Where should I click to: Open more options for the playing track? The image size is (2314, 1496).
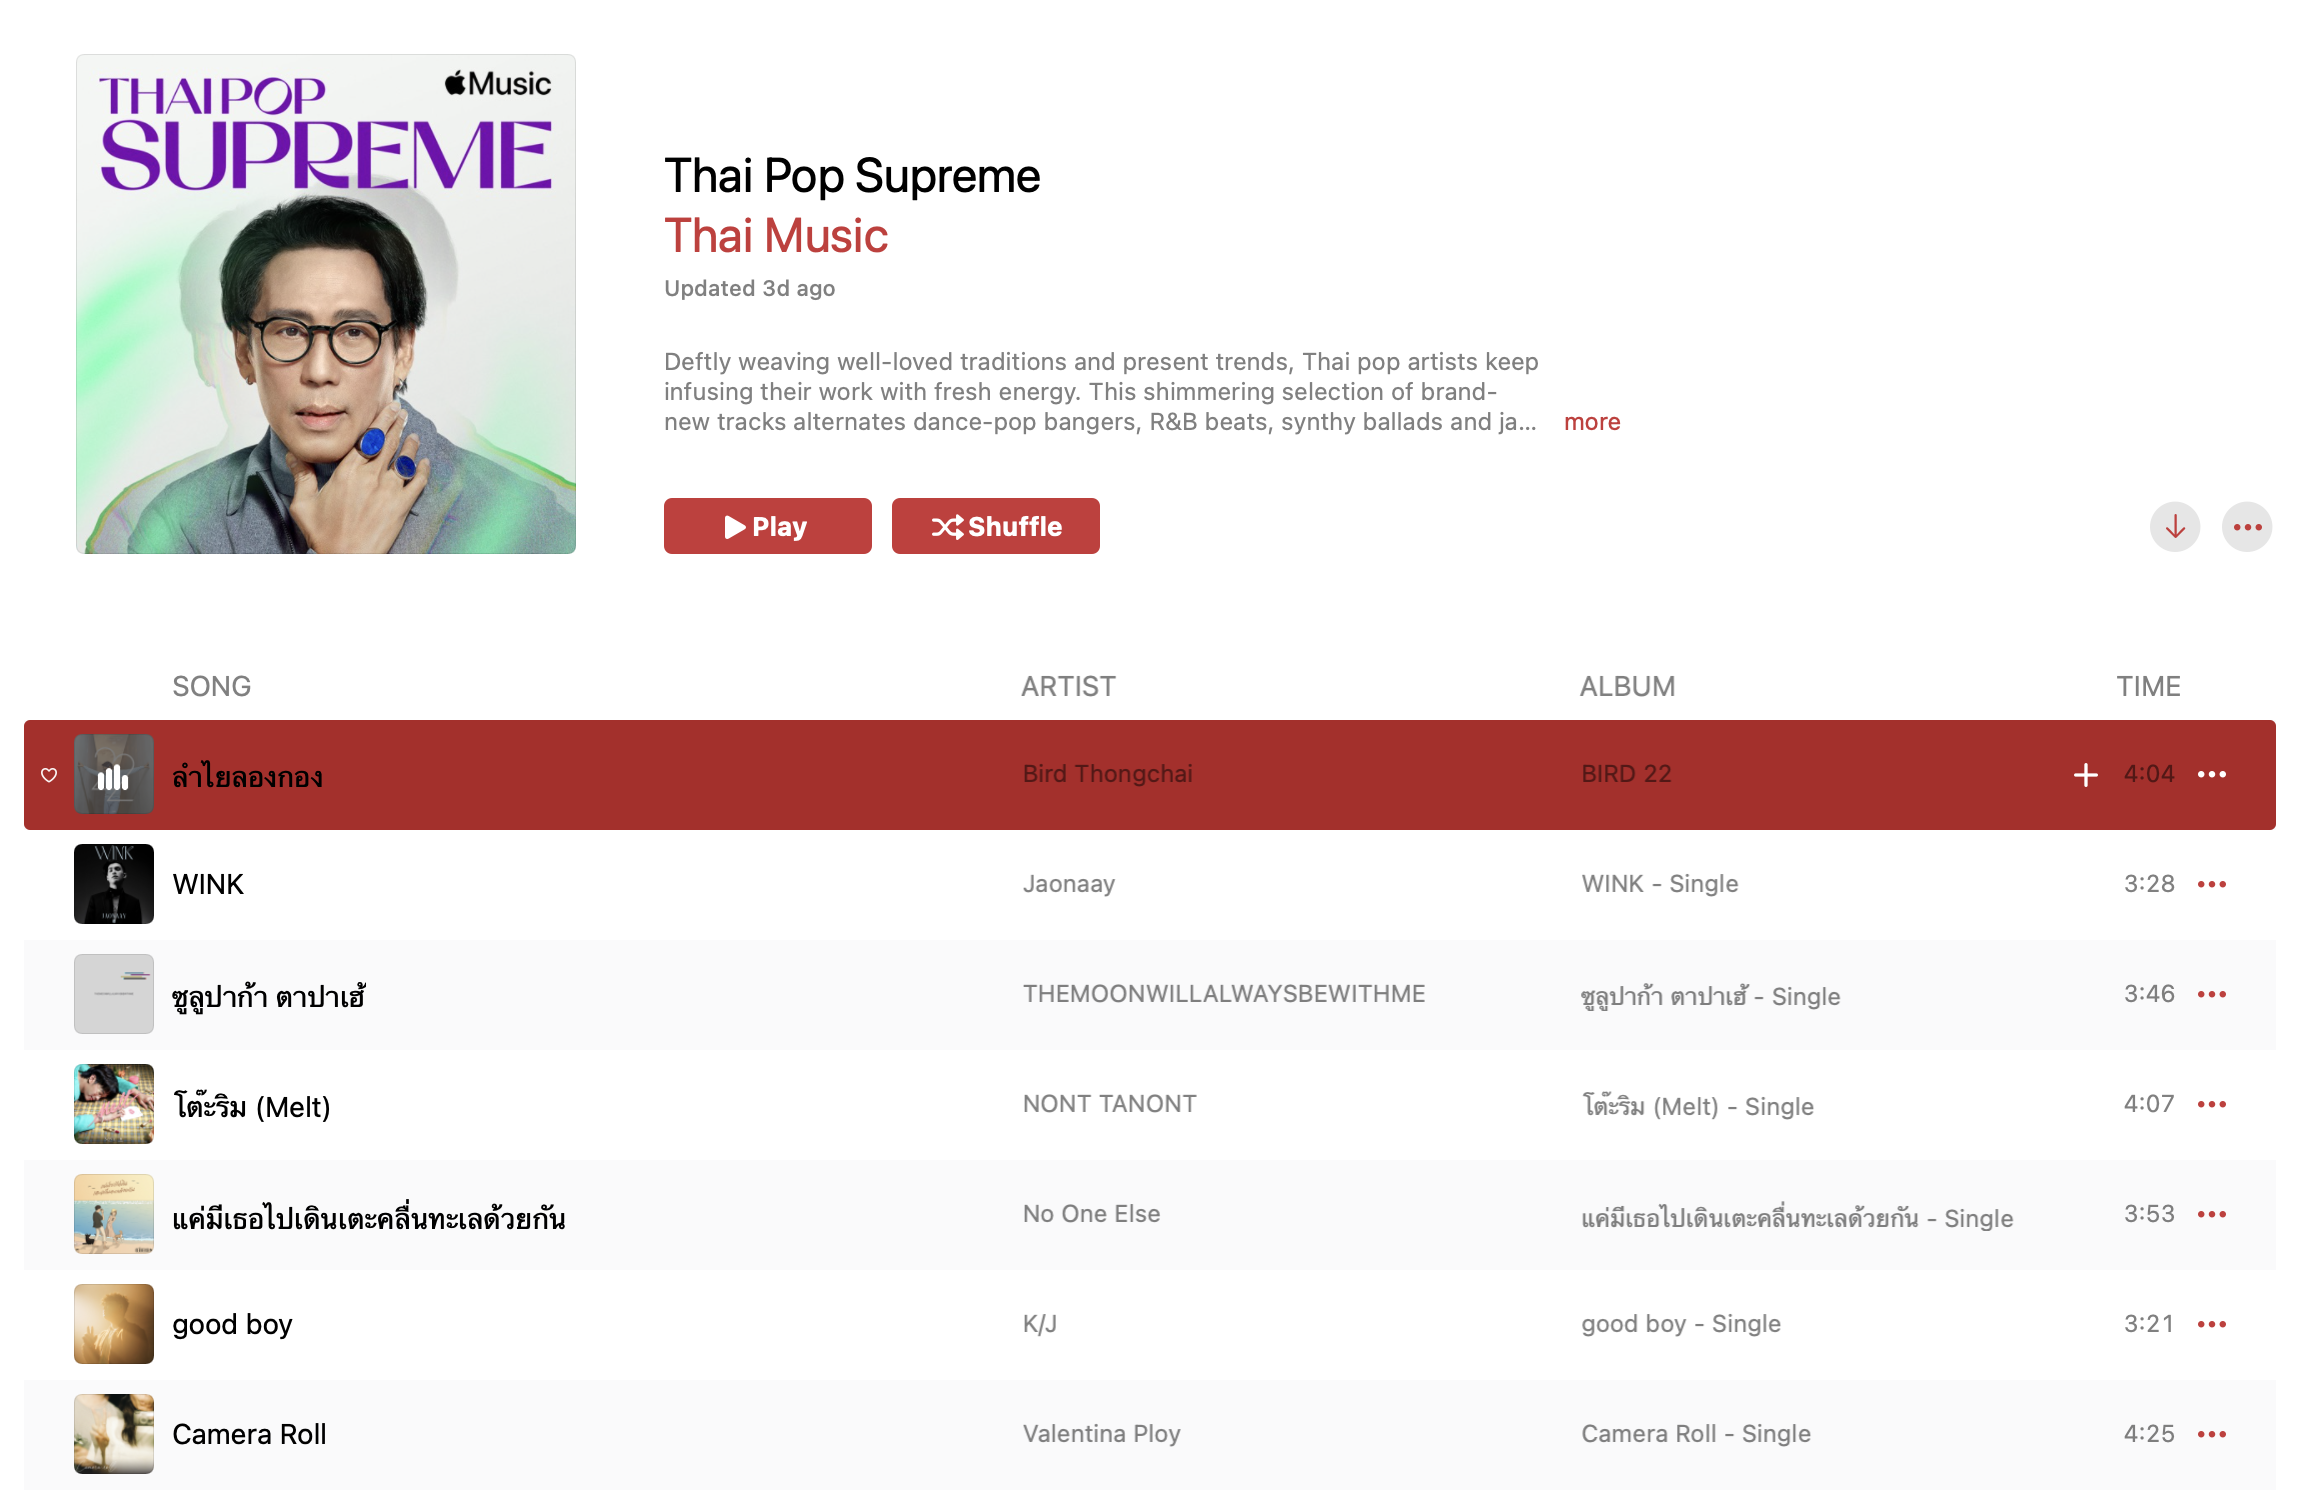pyautogui.click(x=2211, y=774)
